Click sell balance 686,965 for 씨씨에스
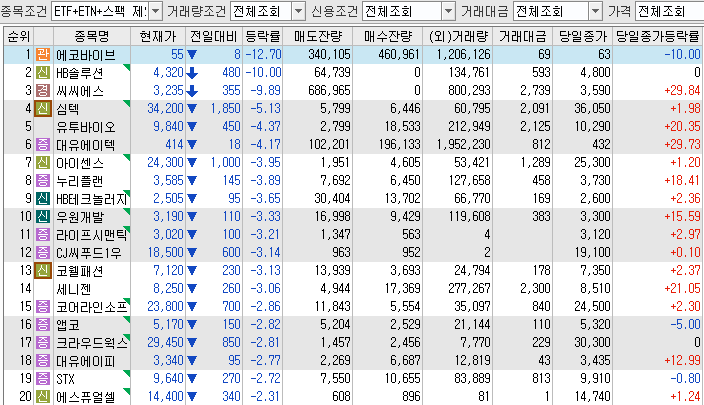Viewport: 704px width, 405px height. [329, 91]
